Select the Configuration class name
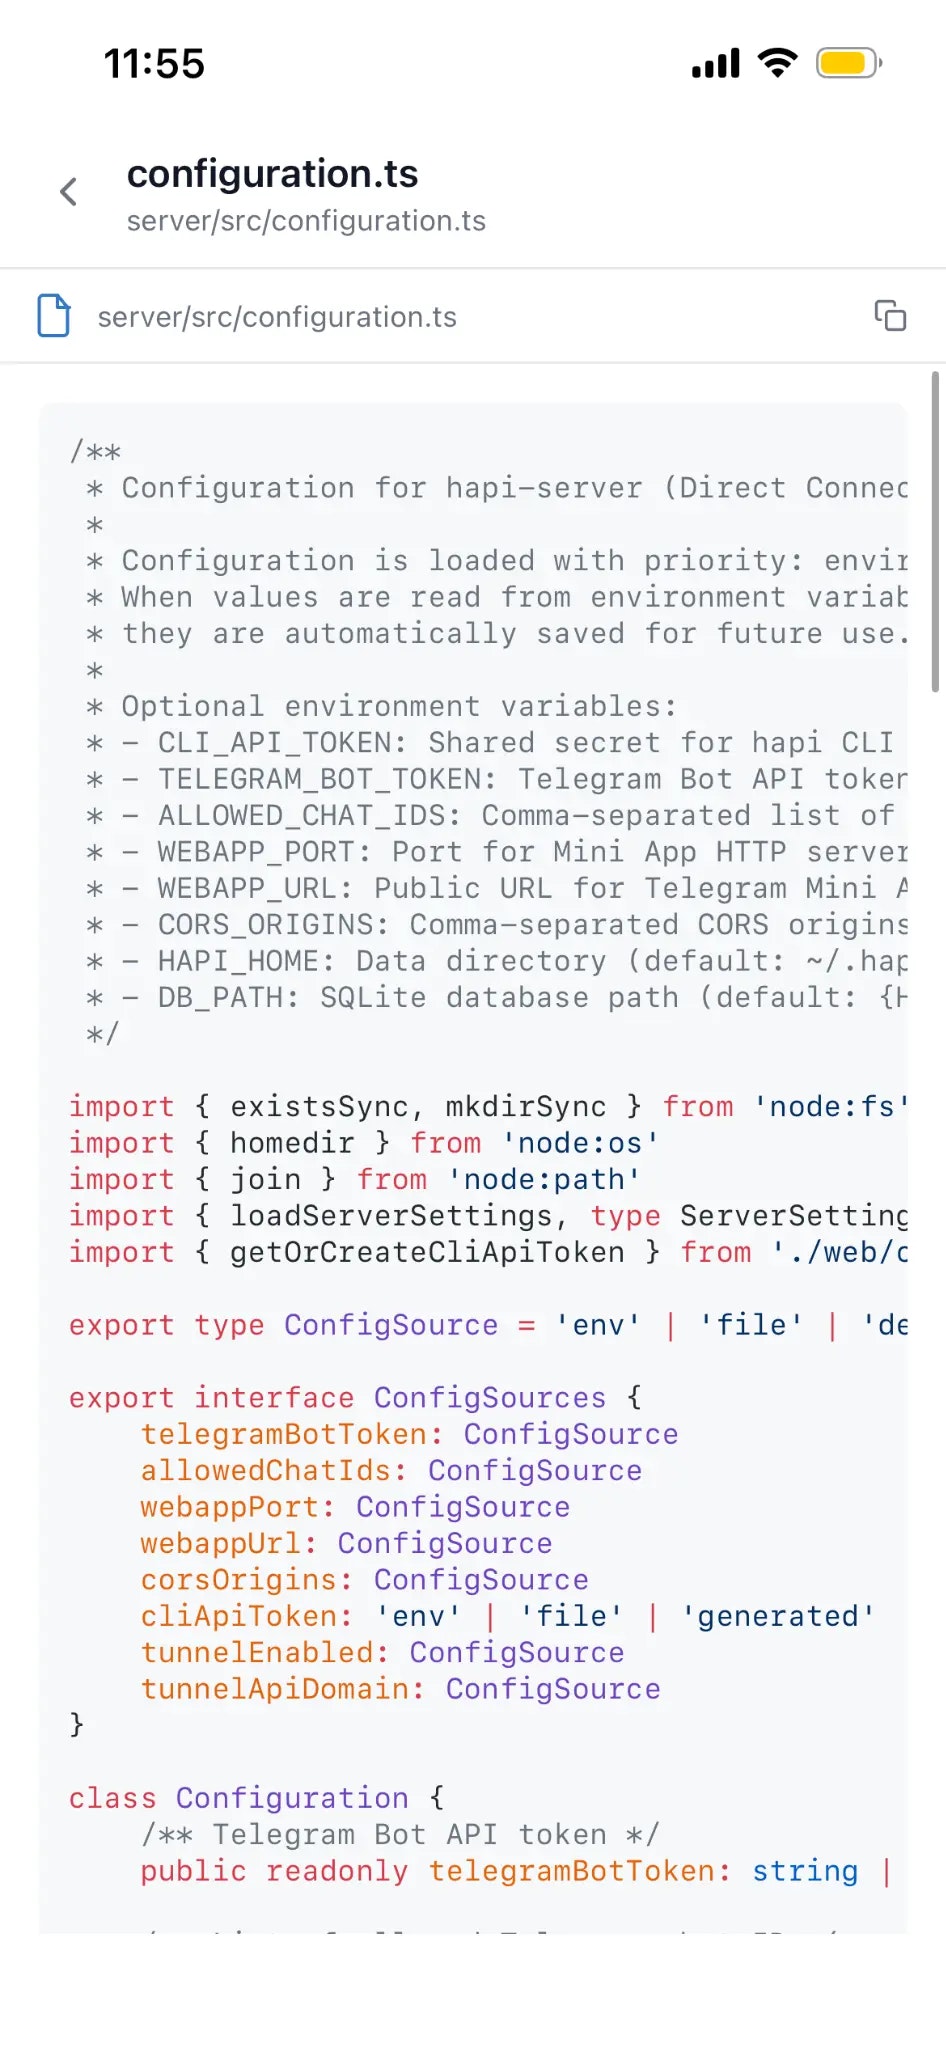The width and height of the screenshot is (946, 2048). click(x=291, y=1797)
